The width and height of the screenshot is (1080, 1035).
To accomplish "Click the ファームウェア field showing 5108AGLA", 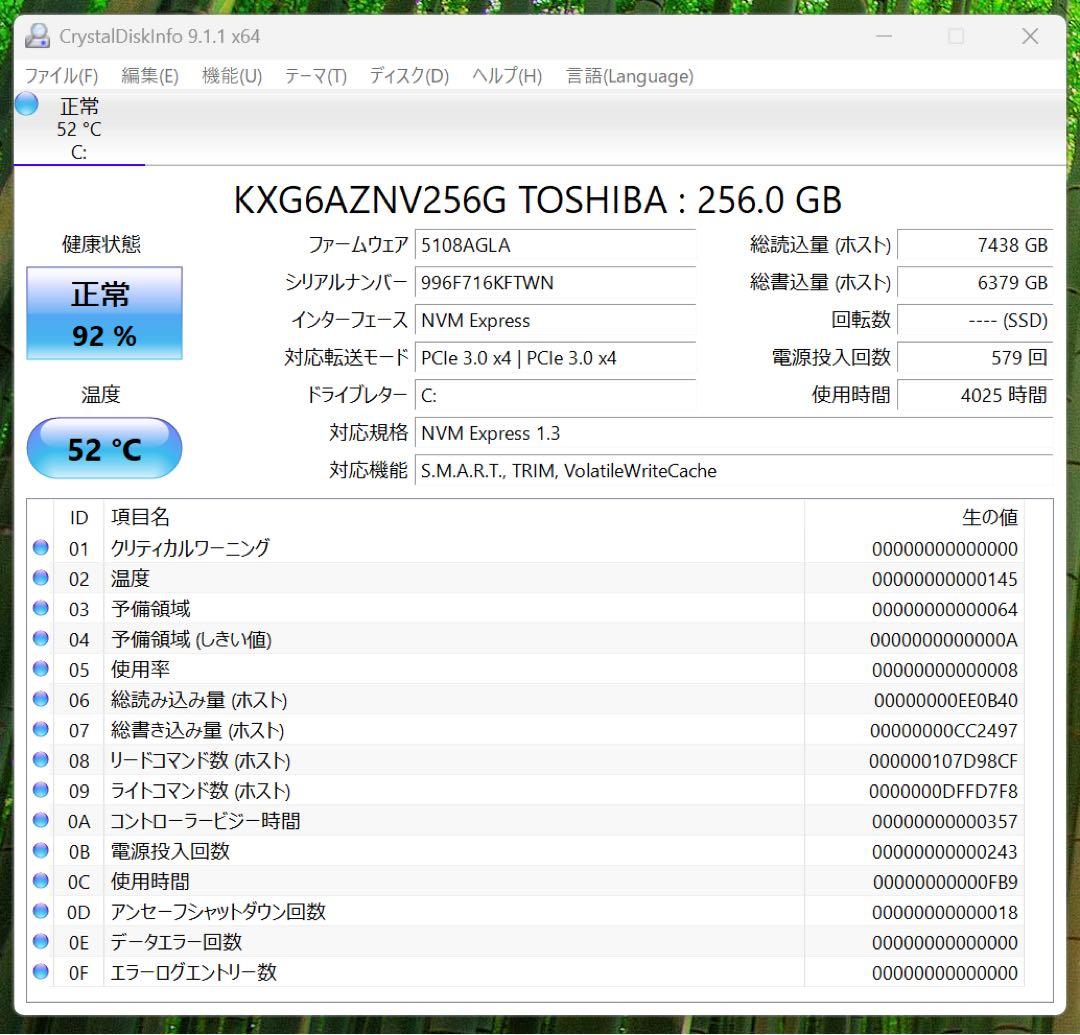I will [x=555, y=244].
